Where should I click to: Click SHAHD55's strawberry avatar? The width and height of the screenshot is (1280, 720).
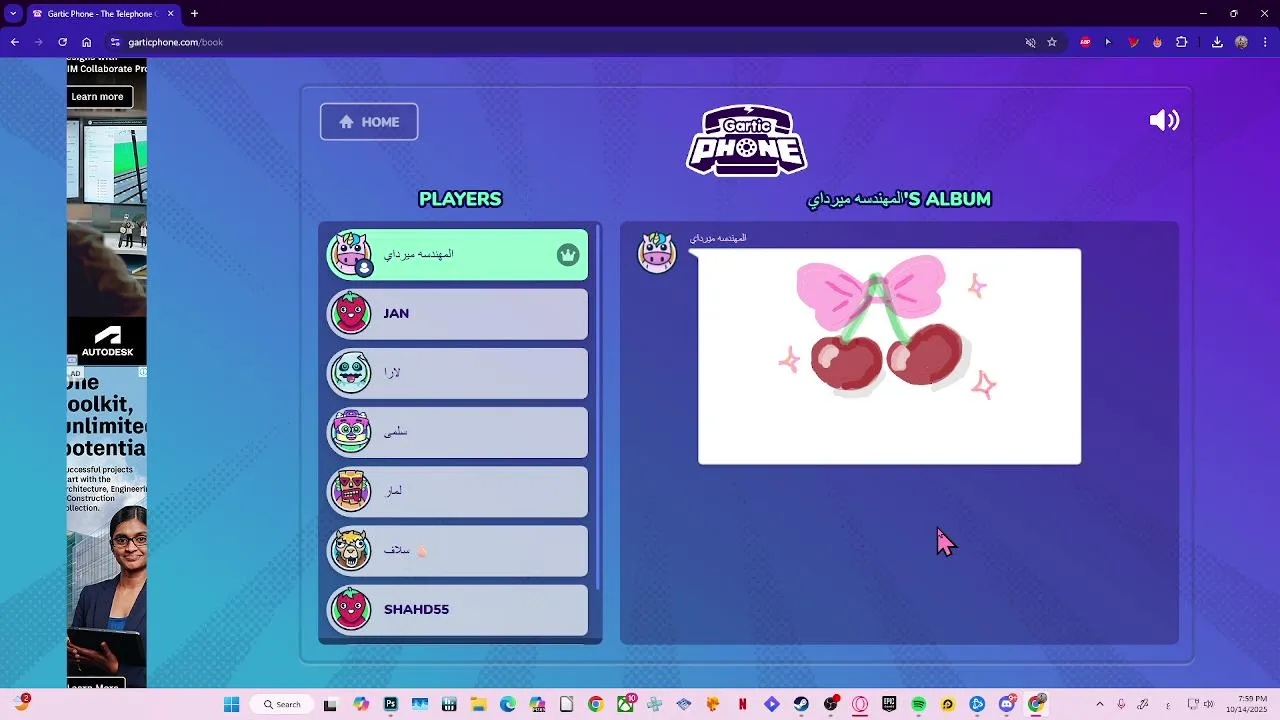tap(351, 610)
